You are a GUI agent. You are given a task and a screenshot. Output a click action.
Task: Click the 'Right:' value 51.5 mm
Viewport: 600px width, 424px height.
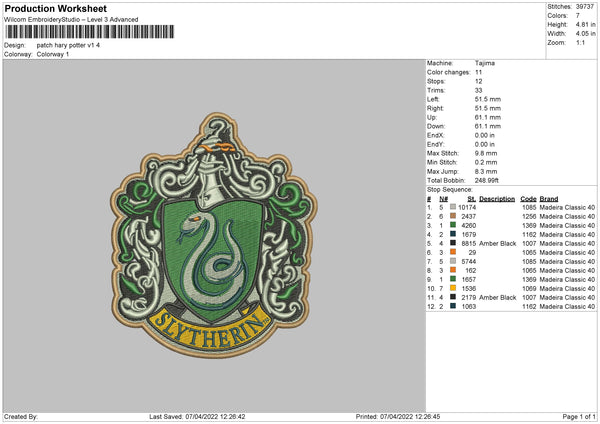488,108
